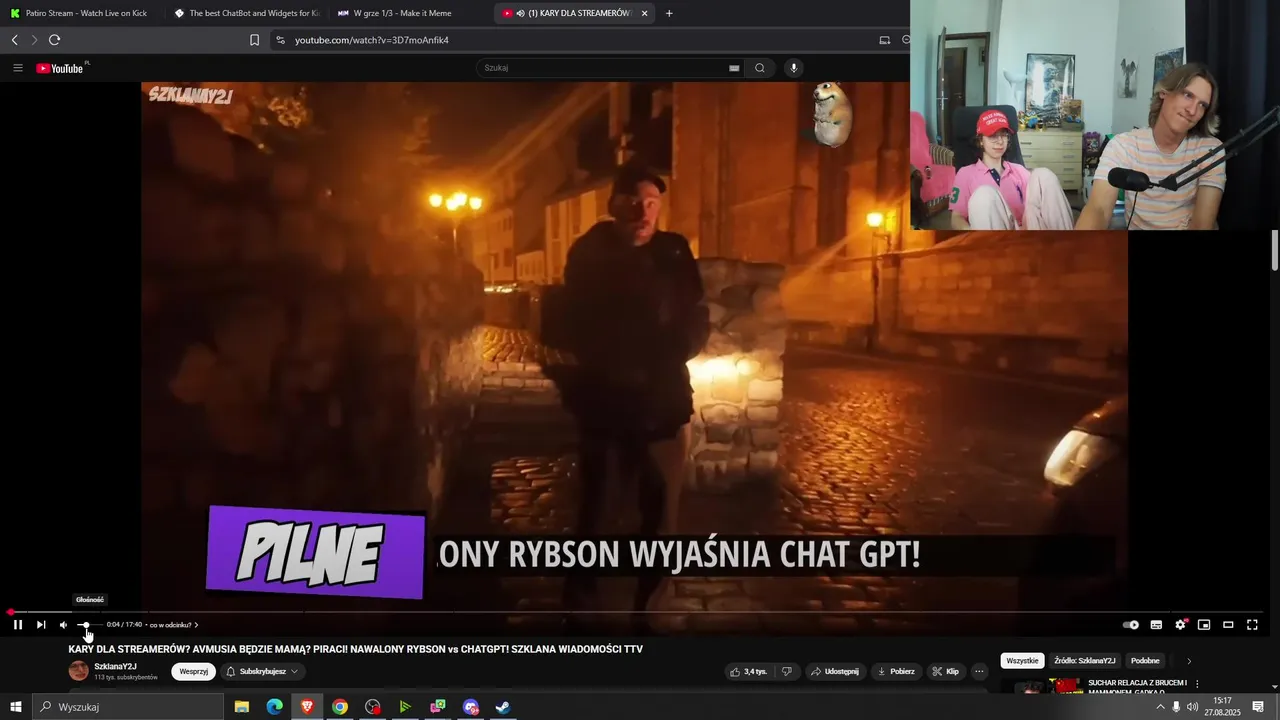
Task: Select the Wszystkie filter chip
Action: point(1022,661)
